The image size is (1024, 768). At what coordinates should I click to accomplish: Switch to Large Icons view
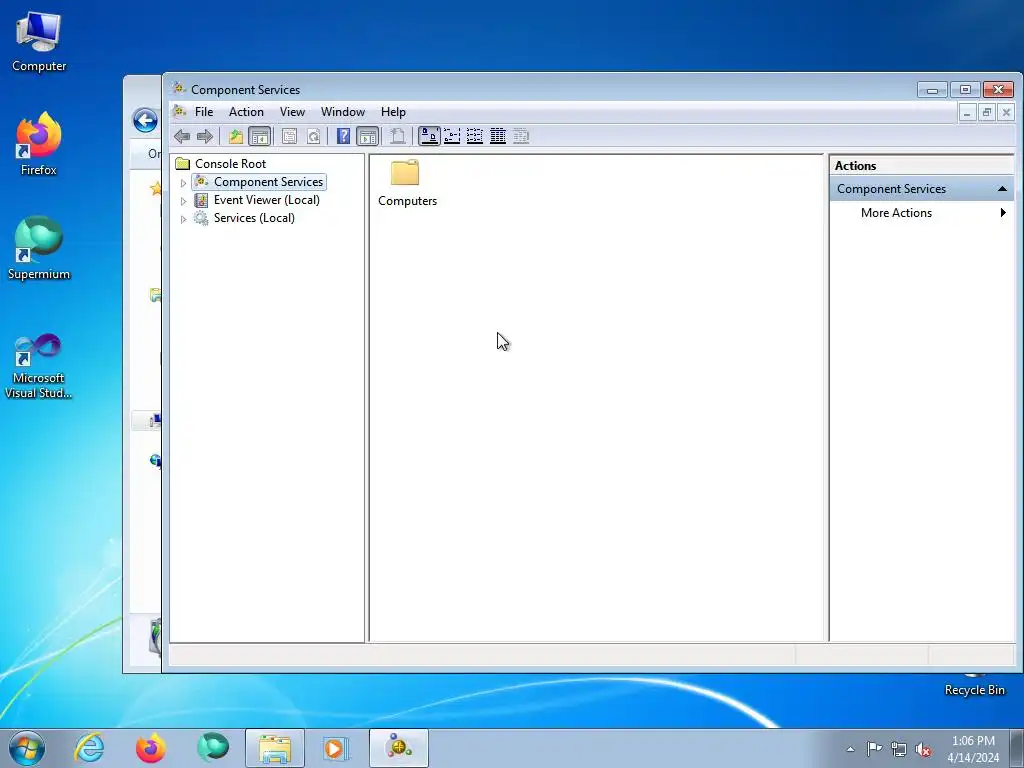[429, 136]
